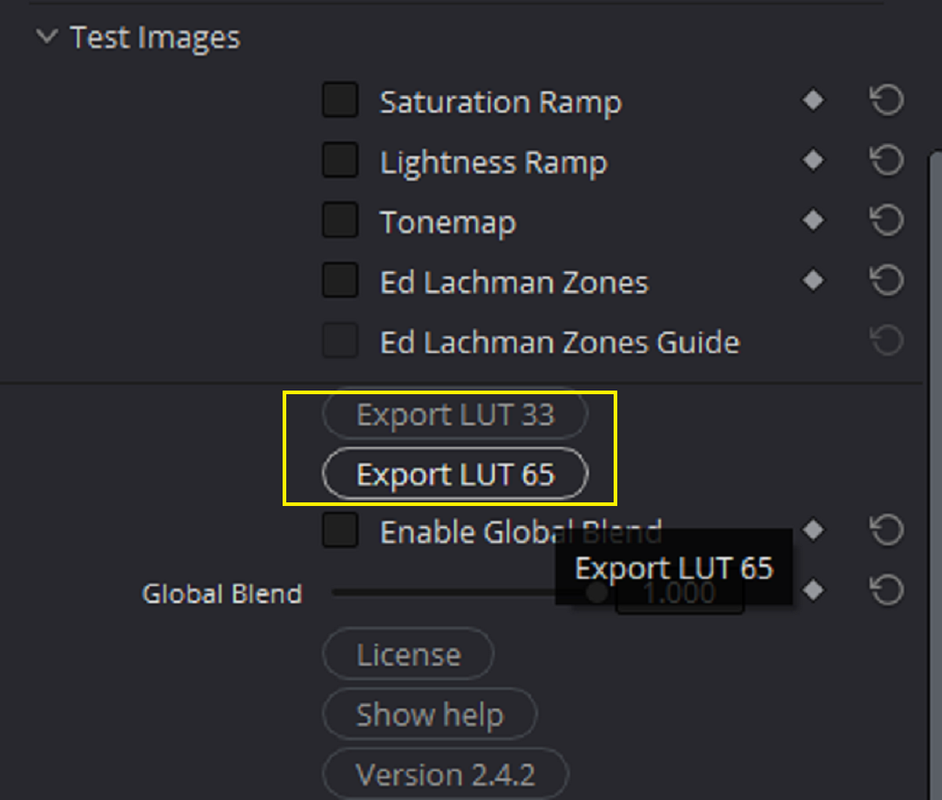Open the License button
This screenshot has height=800, width=942.
coord(408,653)
